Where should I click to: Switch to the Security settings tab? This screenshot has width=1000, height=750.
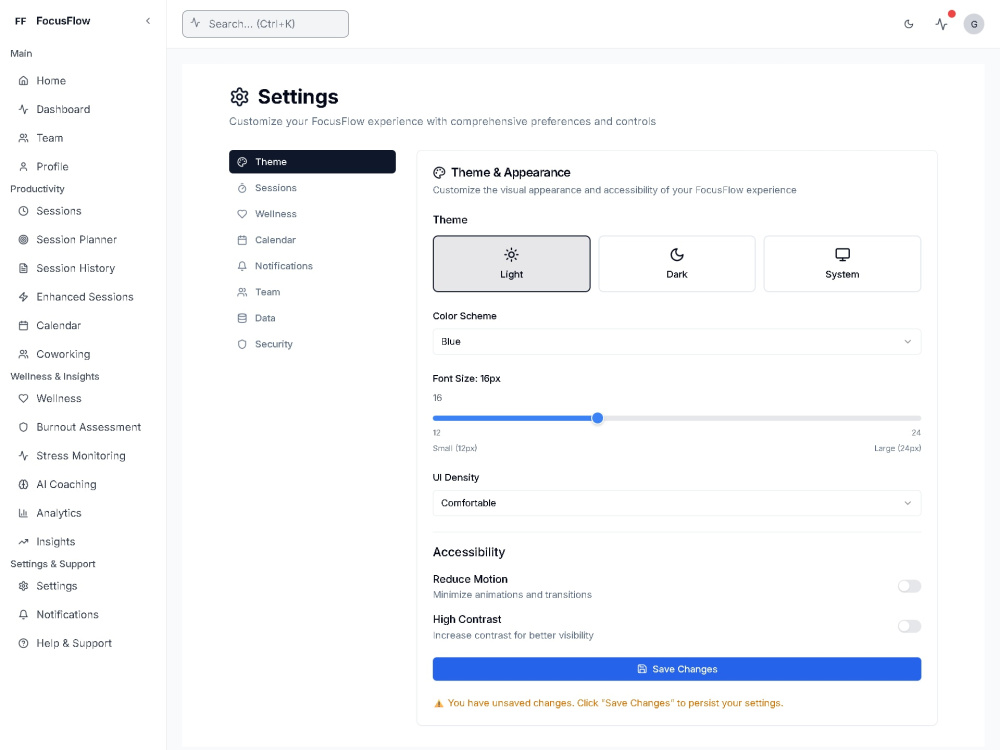tap(312, 344)
